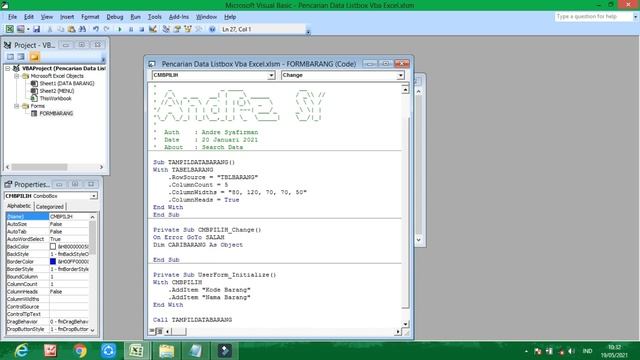Open the File menu

(x=13, y=17)
